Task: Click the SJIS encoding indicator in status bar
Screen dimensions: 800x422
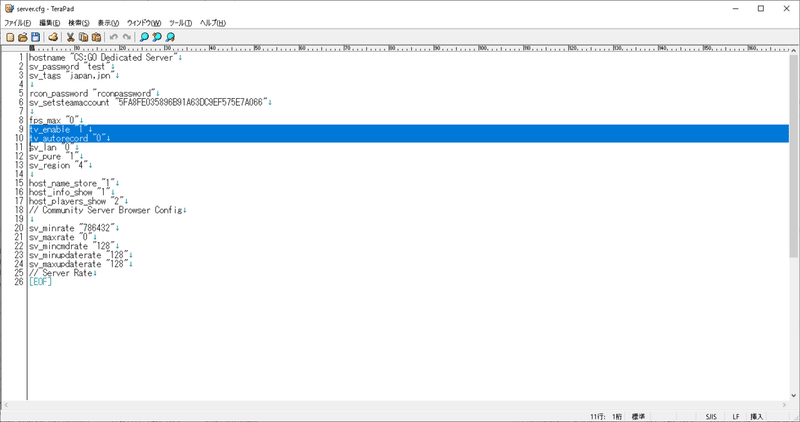Action: click(x=711, y=416)
